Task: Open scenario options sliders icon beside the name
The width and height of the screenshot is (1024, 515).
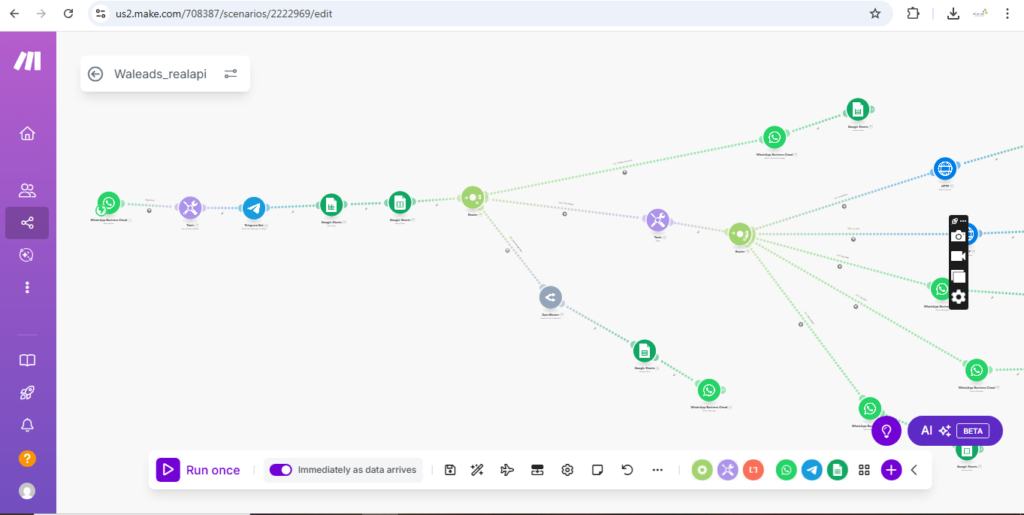Action: coord(231,74)
